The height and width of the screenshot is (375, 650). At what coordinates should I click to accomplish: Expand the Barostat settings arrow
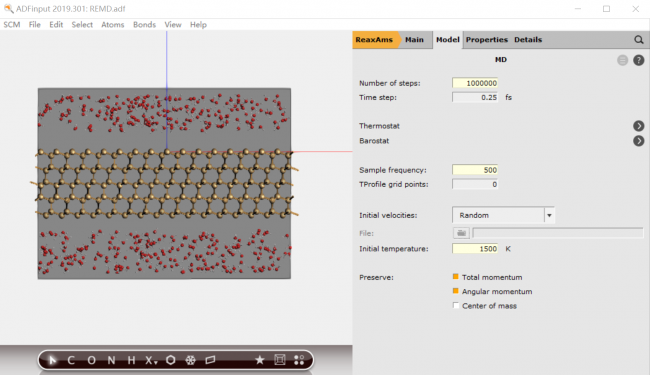click(638, 141)
